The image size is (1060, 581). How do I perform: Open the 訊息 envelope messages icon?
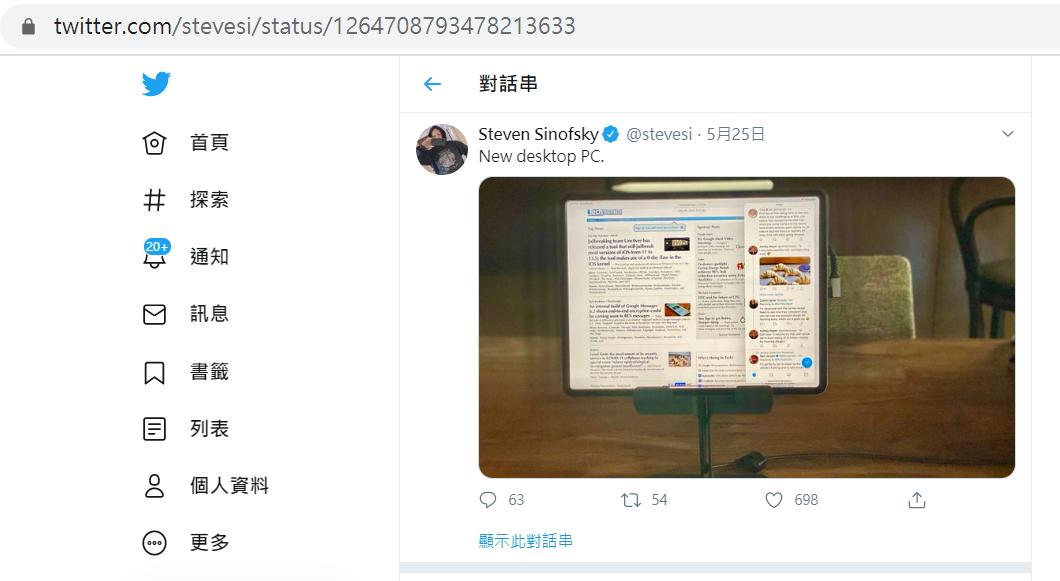point(154,314)
